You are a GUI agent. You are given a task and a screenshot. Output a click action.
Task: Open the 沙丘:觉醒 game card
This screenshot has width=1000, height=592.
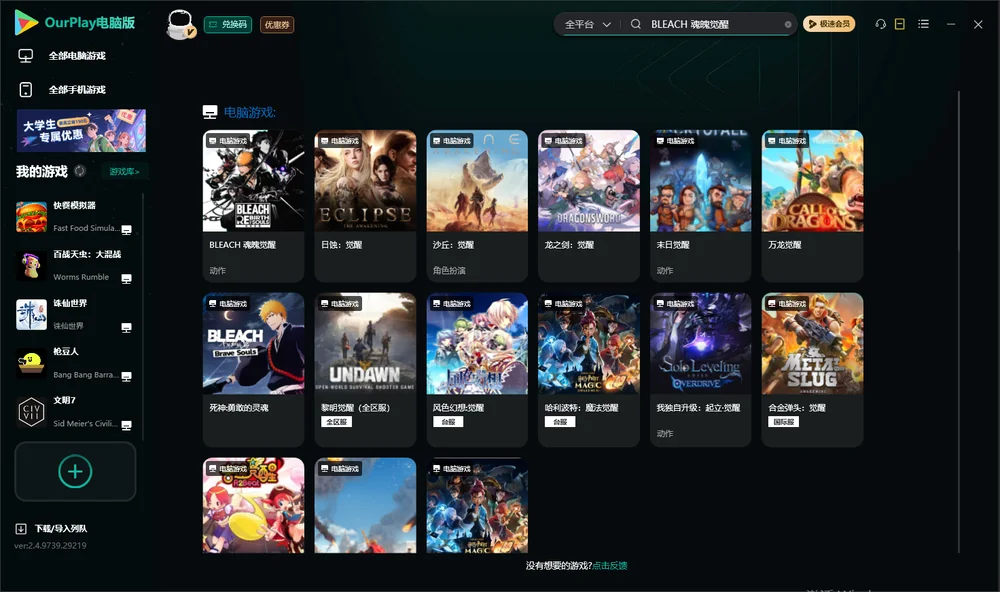(x=477, y=205)
